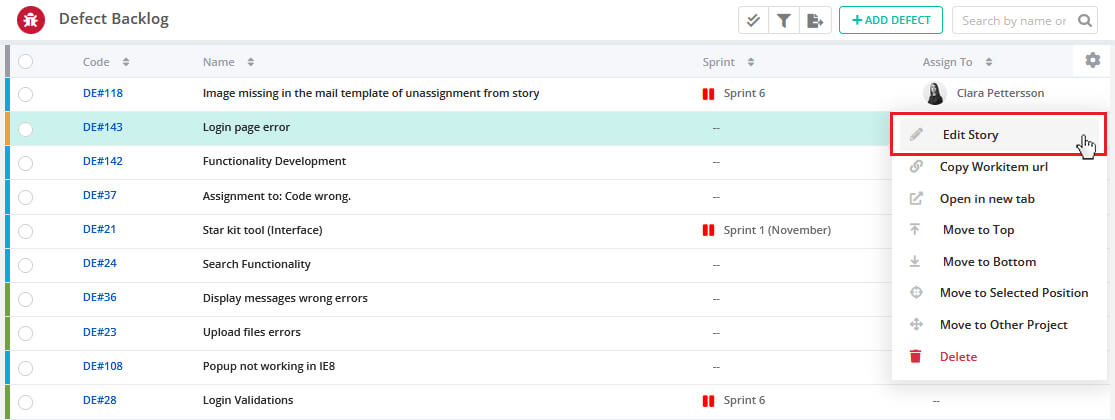This screenshot has height=420, width=1115.
Task: Click the Sprint 6 red status icon for DE#118
Action: pos(708,93)
